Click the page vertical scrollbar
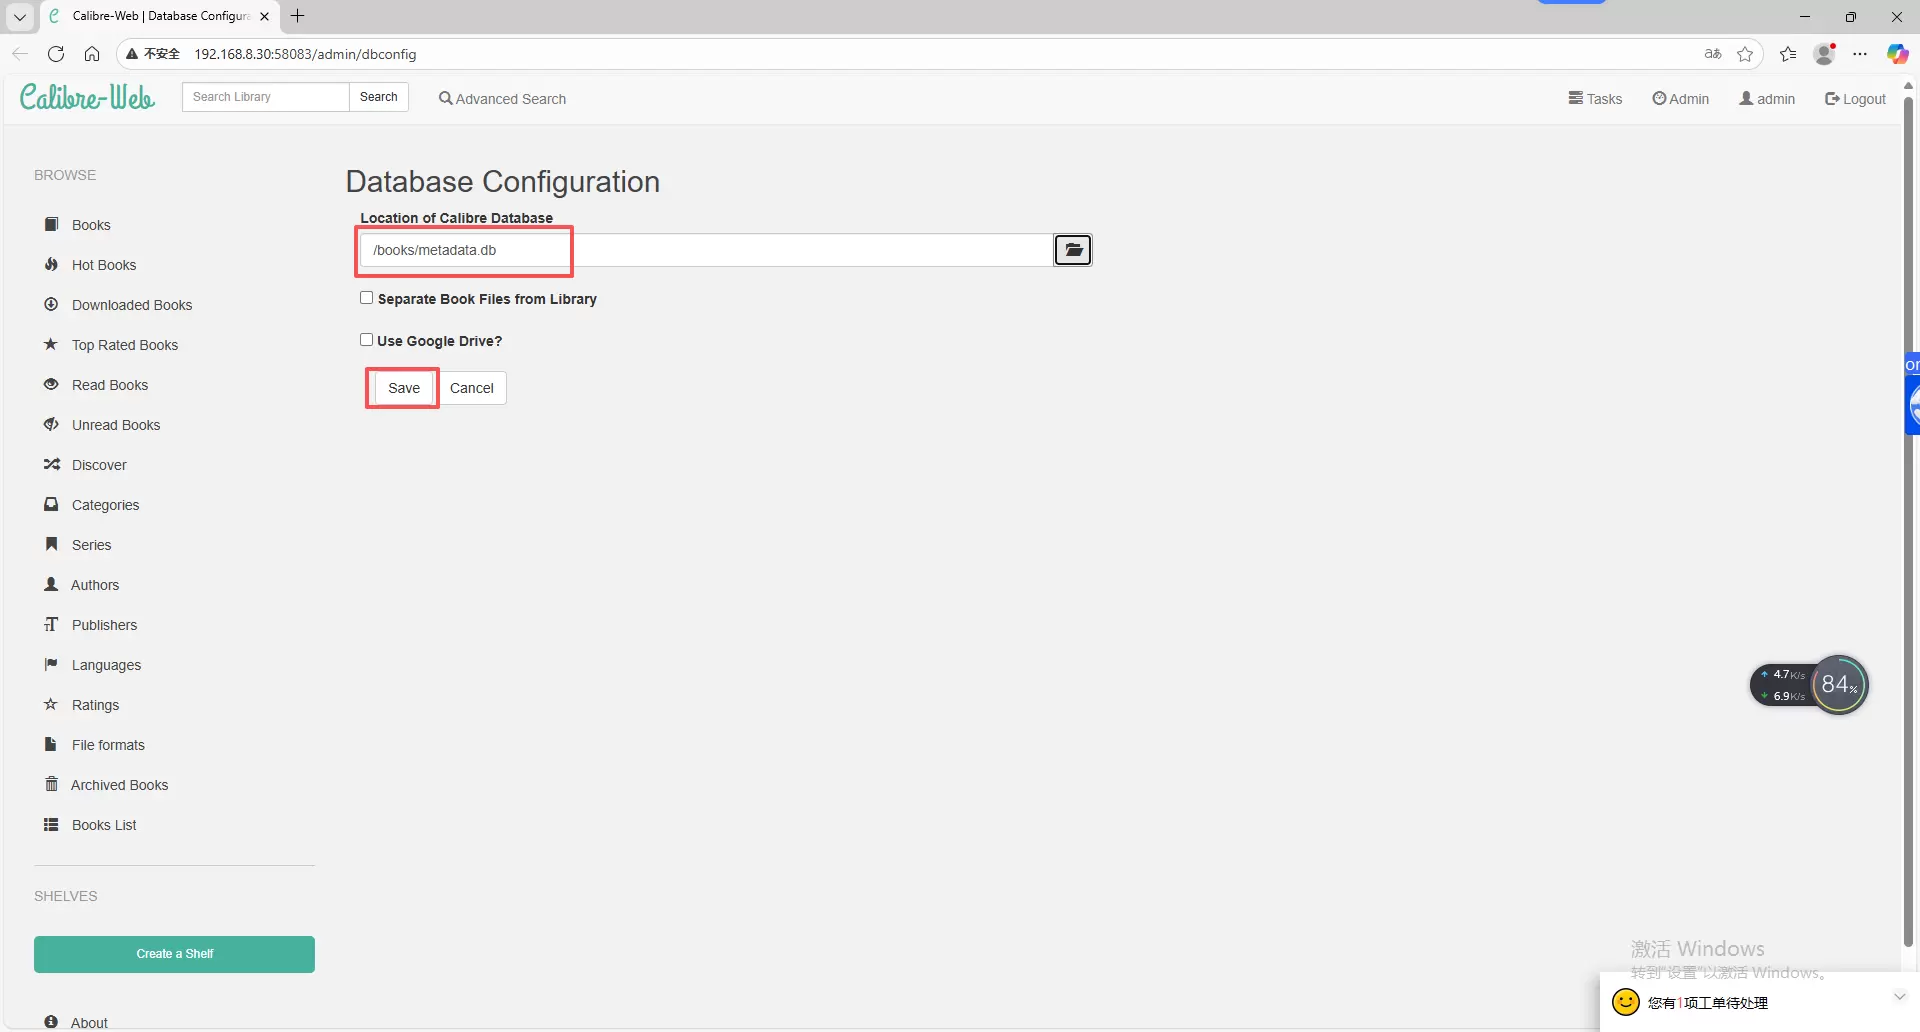 click(x=1908, y=500)
